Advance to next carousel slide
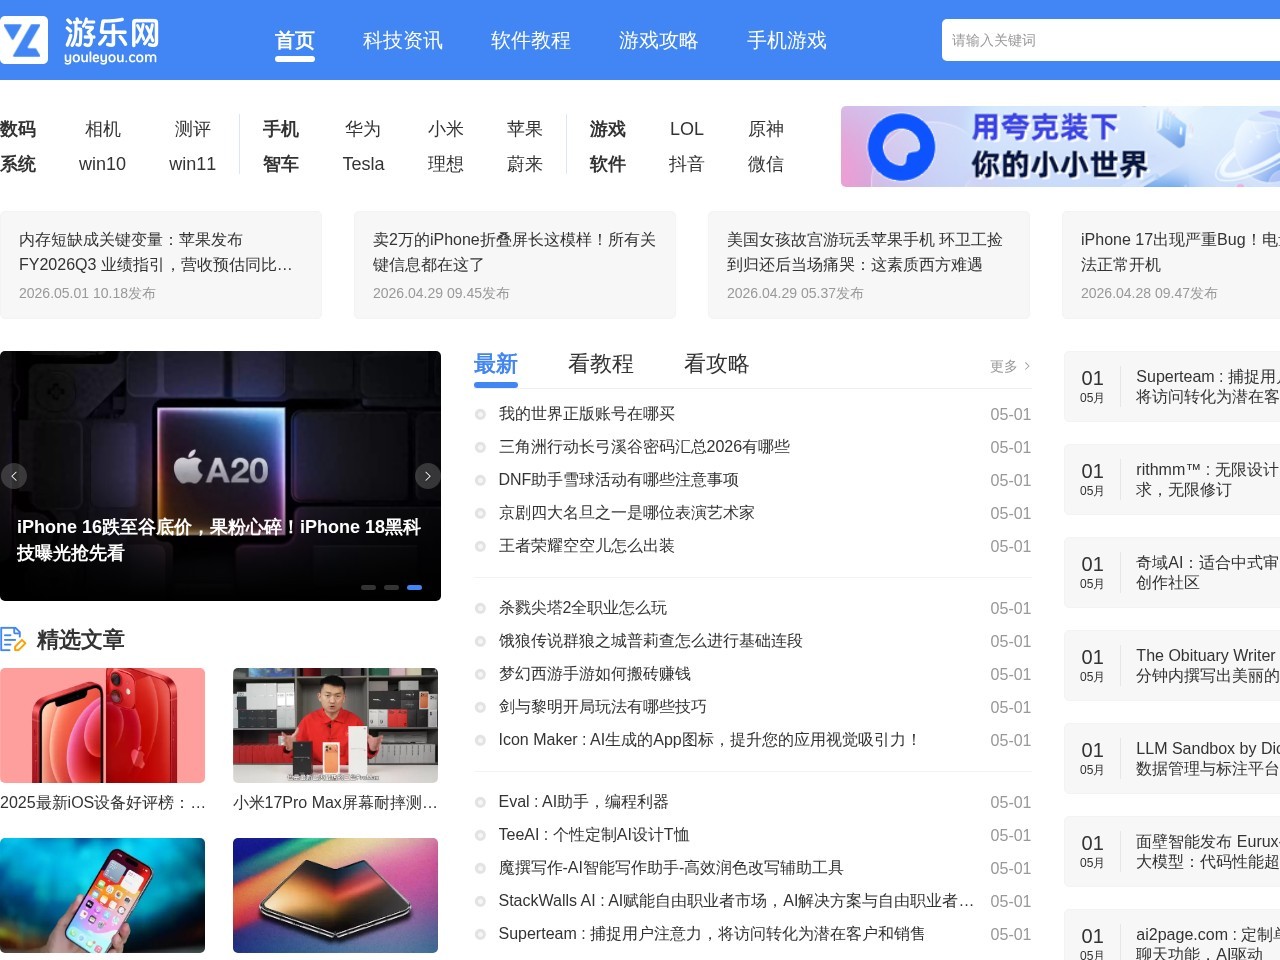1280x960 pixels. pos(428,476)
